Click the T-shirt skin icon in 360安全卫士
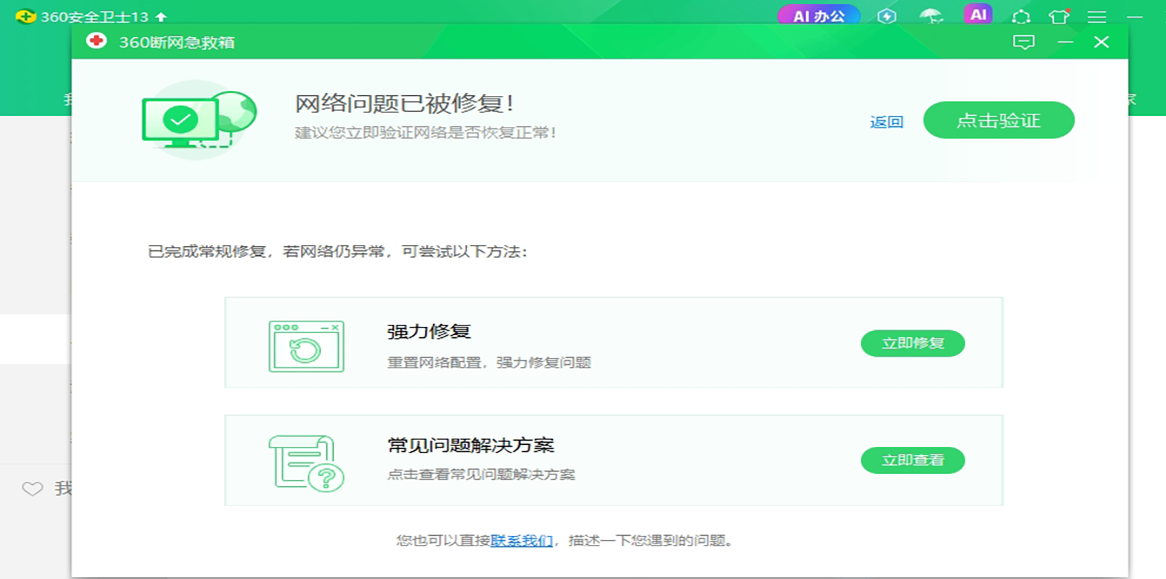This screenshot has height=579, width=1166. click(1059, 16)
